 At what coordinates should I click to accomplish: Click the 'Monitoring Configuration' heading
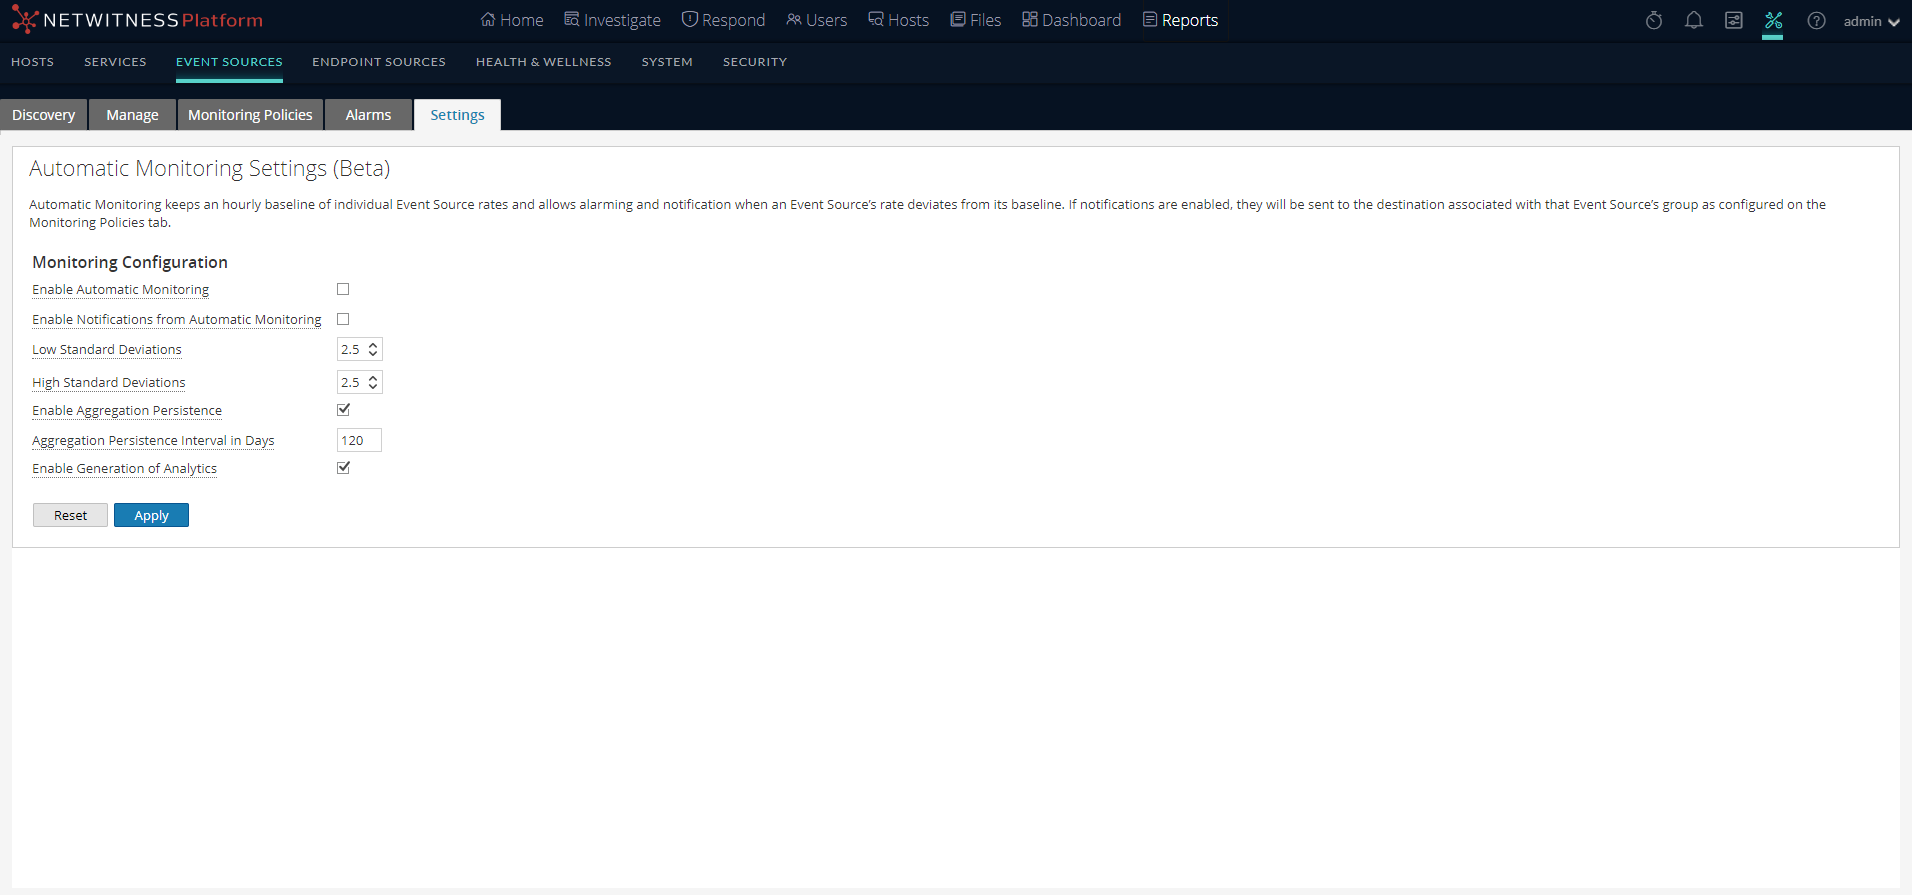point(130,262)
